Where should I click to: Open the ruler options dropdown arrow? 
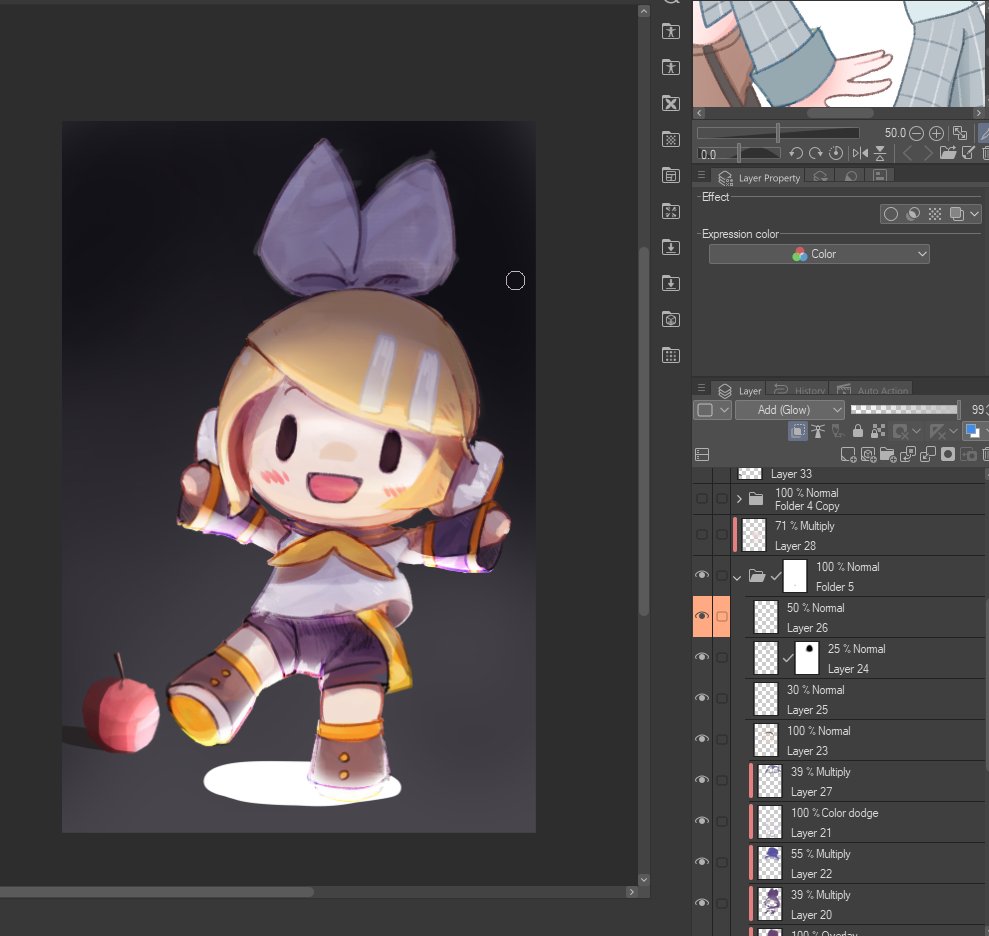[954, 431]
